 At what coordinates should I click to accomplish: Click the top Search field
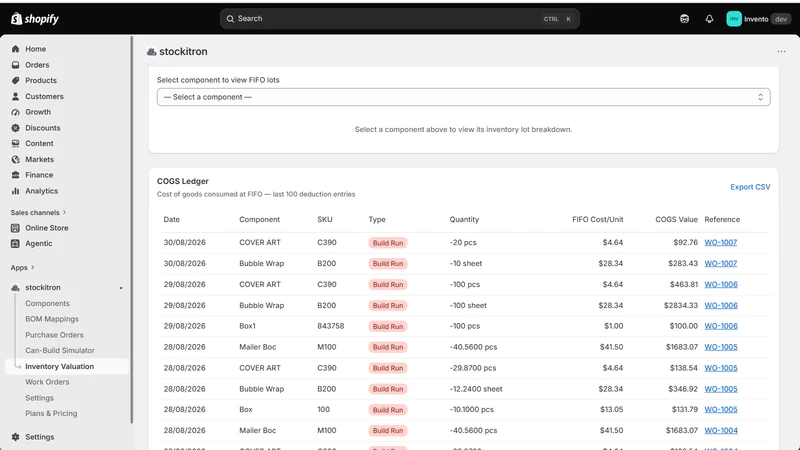point(399,19)
